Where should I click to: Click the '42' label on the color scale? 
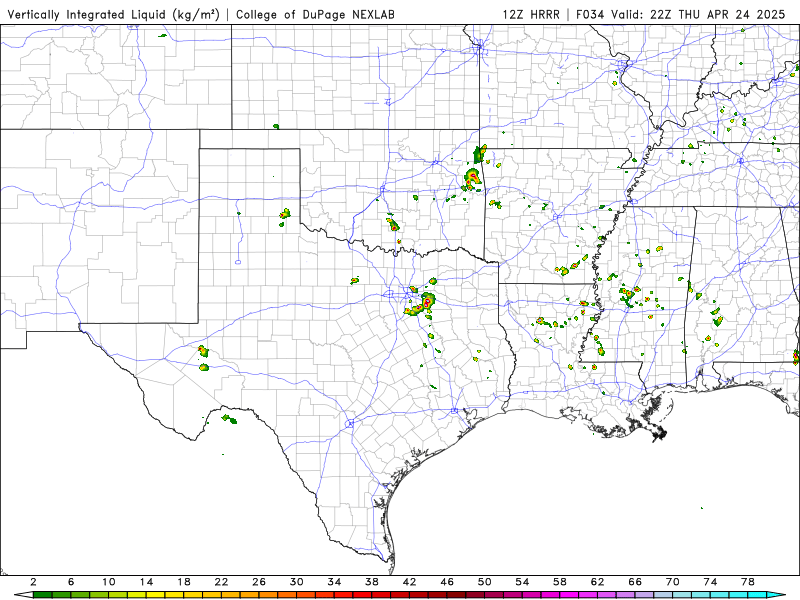(410, 582)
